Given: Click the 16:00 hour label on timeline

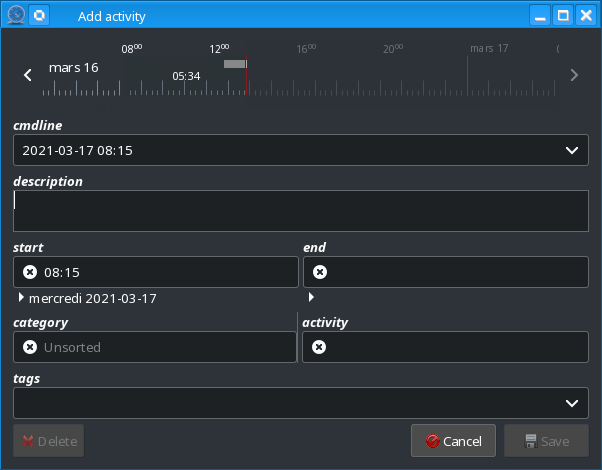Looking at the screenshot, I should tap(306, 48).
